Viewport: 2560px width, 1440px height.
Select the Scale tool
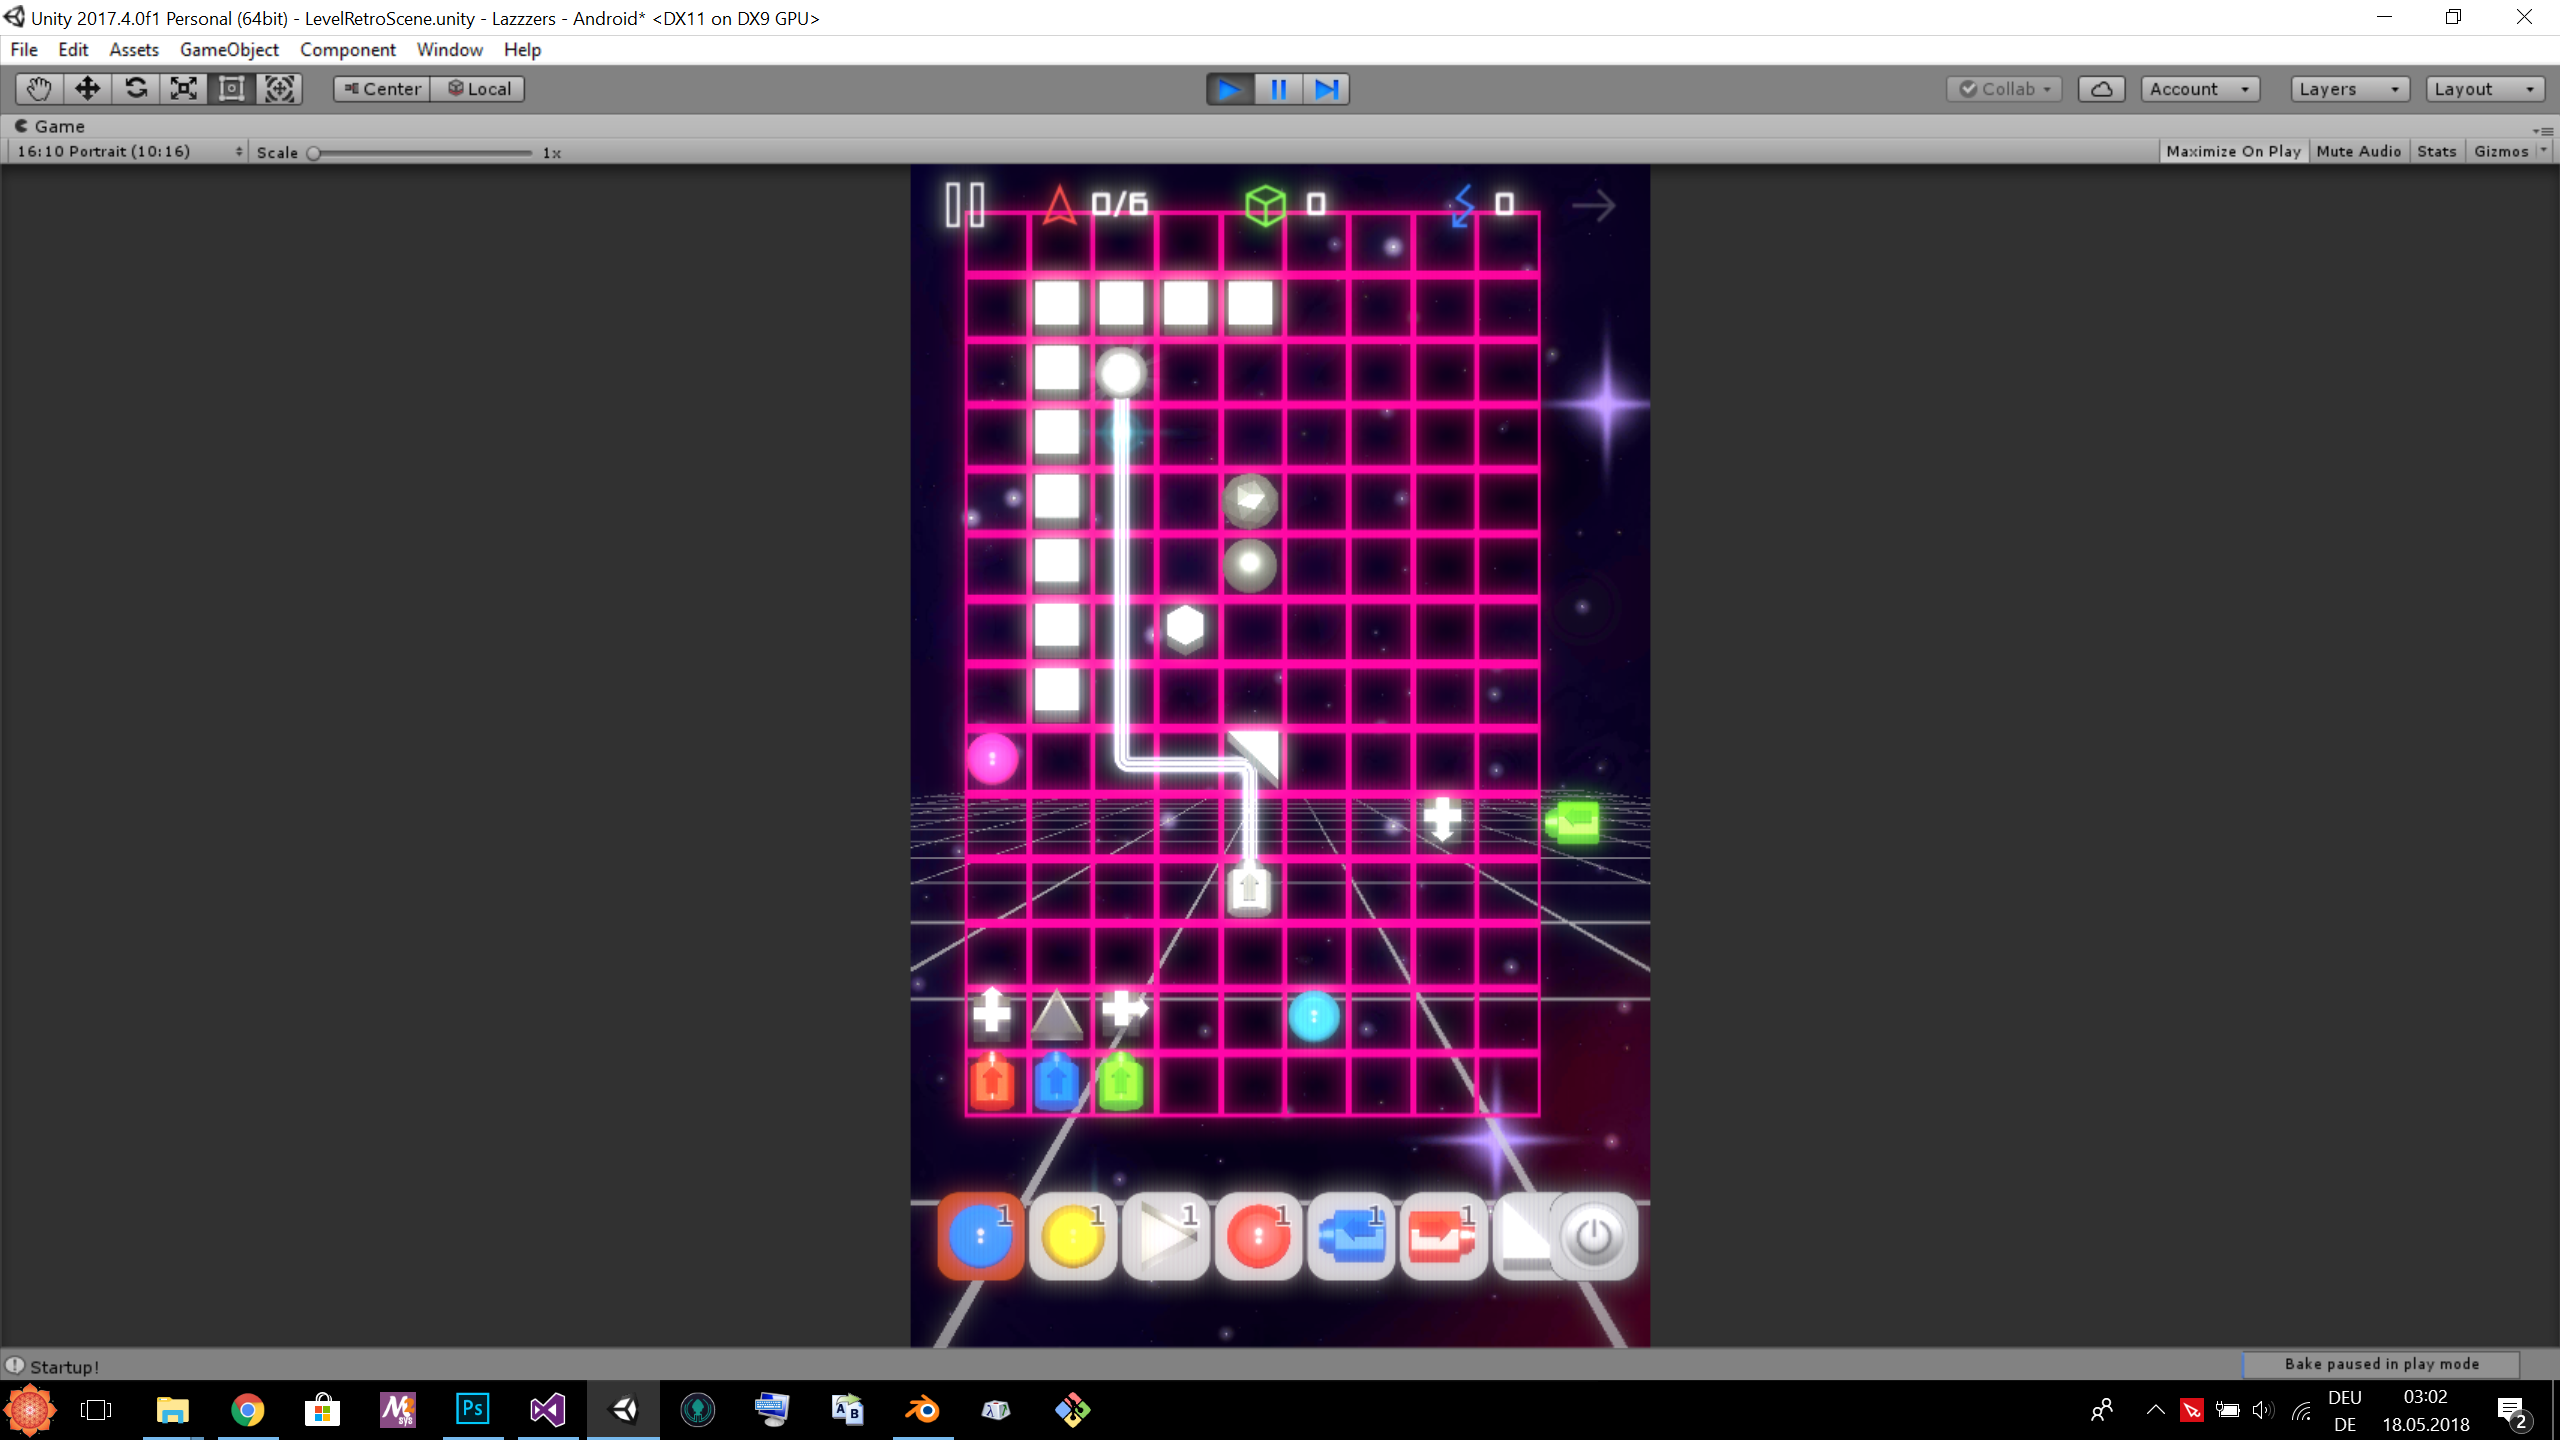point(183,89)
